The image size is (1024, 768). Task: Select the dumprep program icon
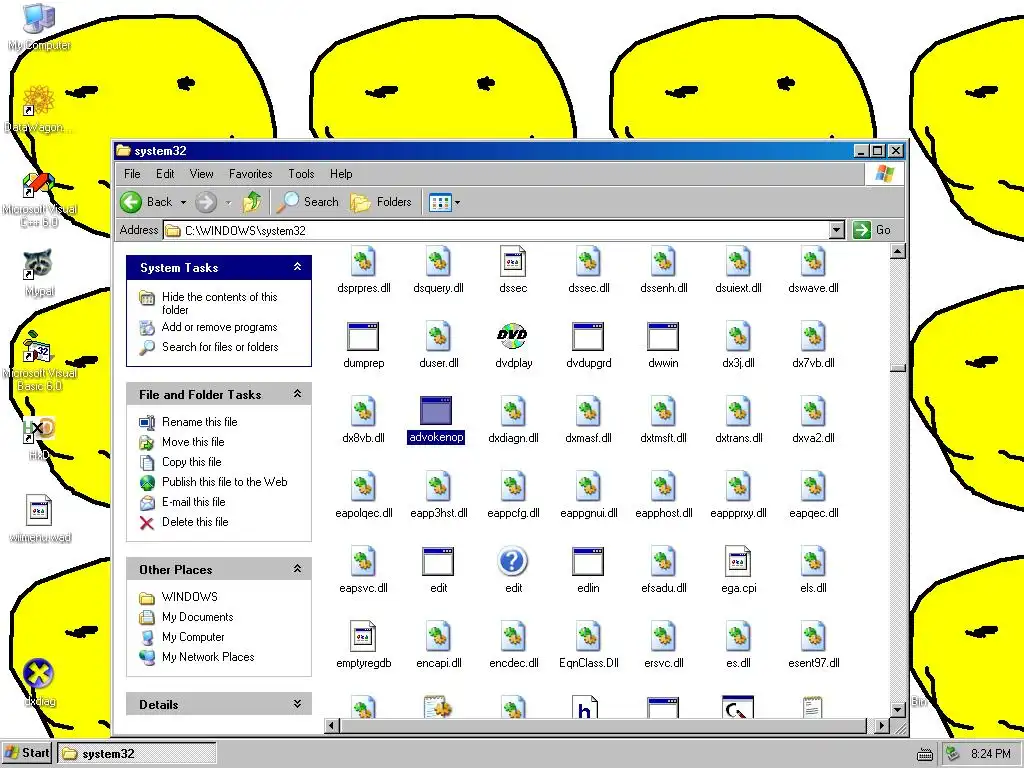[x=363, y=337]
